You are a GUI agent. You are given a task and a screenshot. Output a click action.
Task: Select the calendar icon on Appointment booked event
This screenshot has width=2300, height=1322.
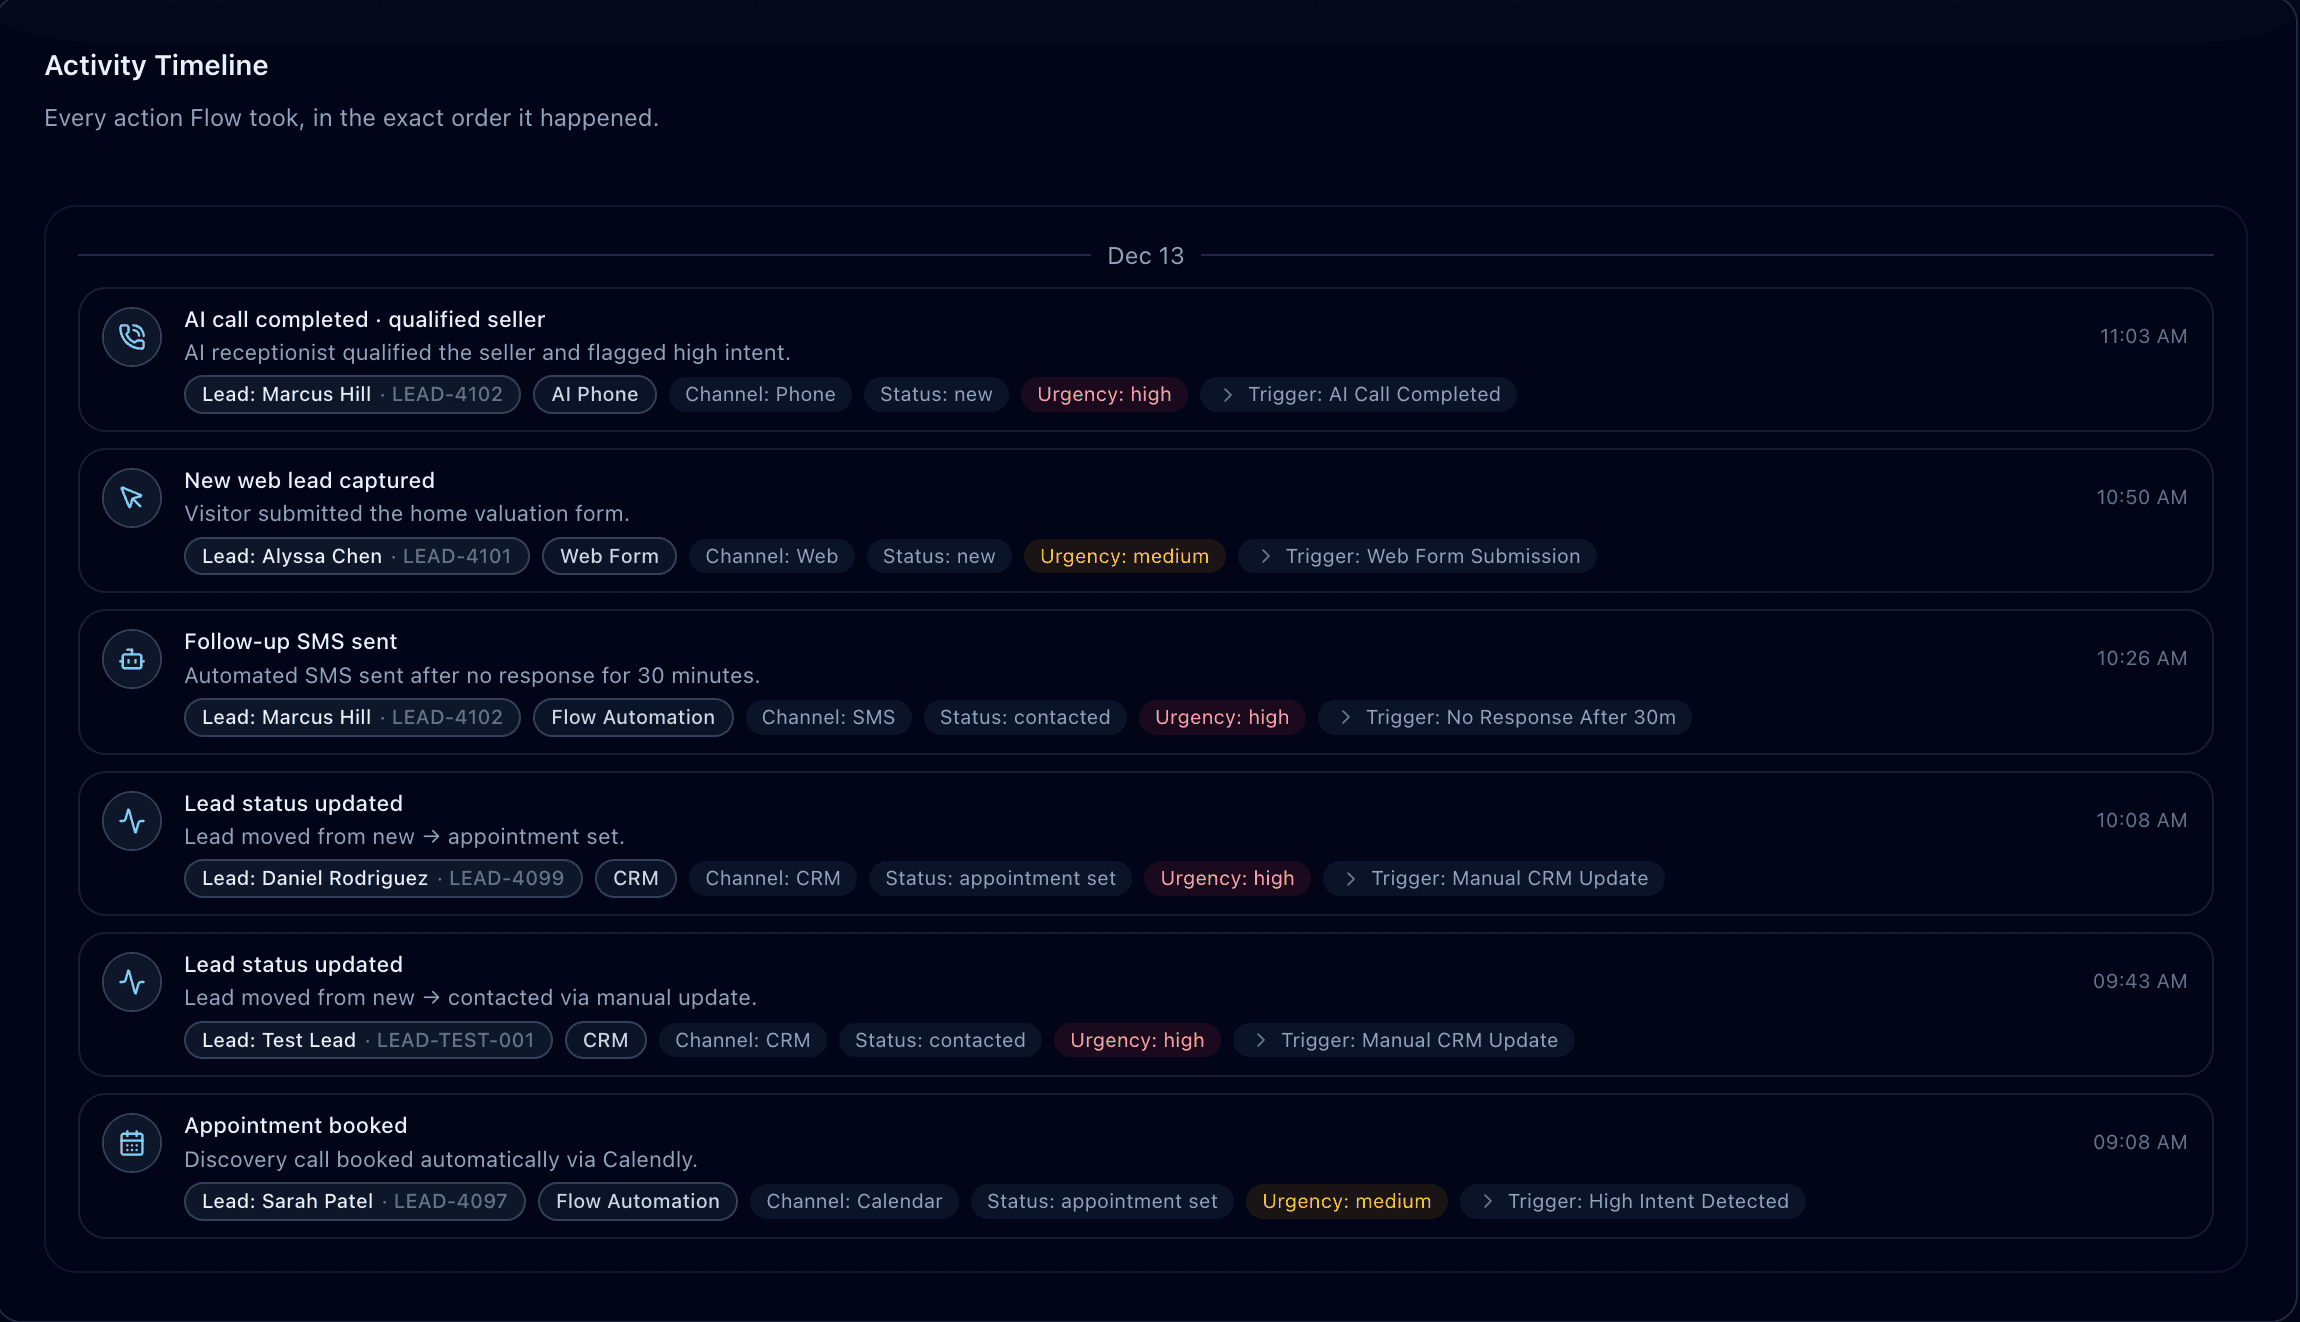(131, 1143)
